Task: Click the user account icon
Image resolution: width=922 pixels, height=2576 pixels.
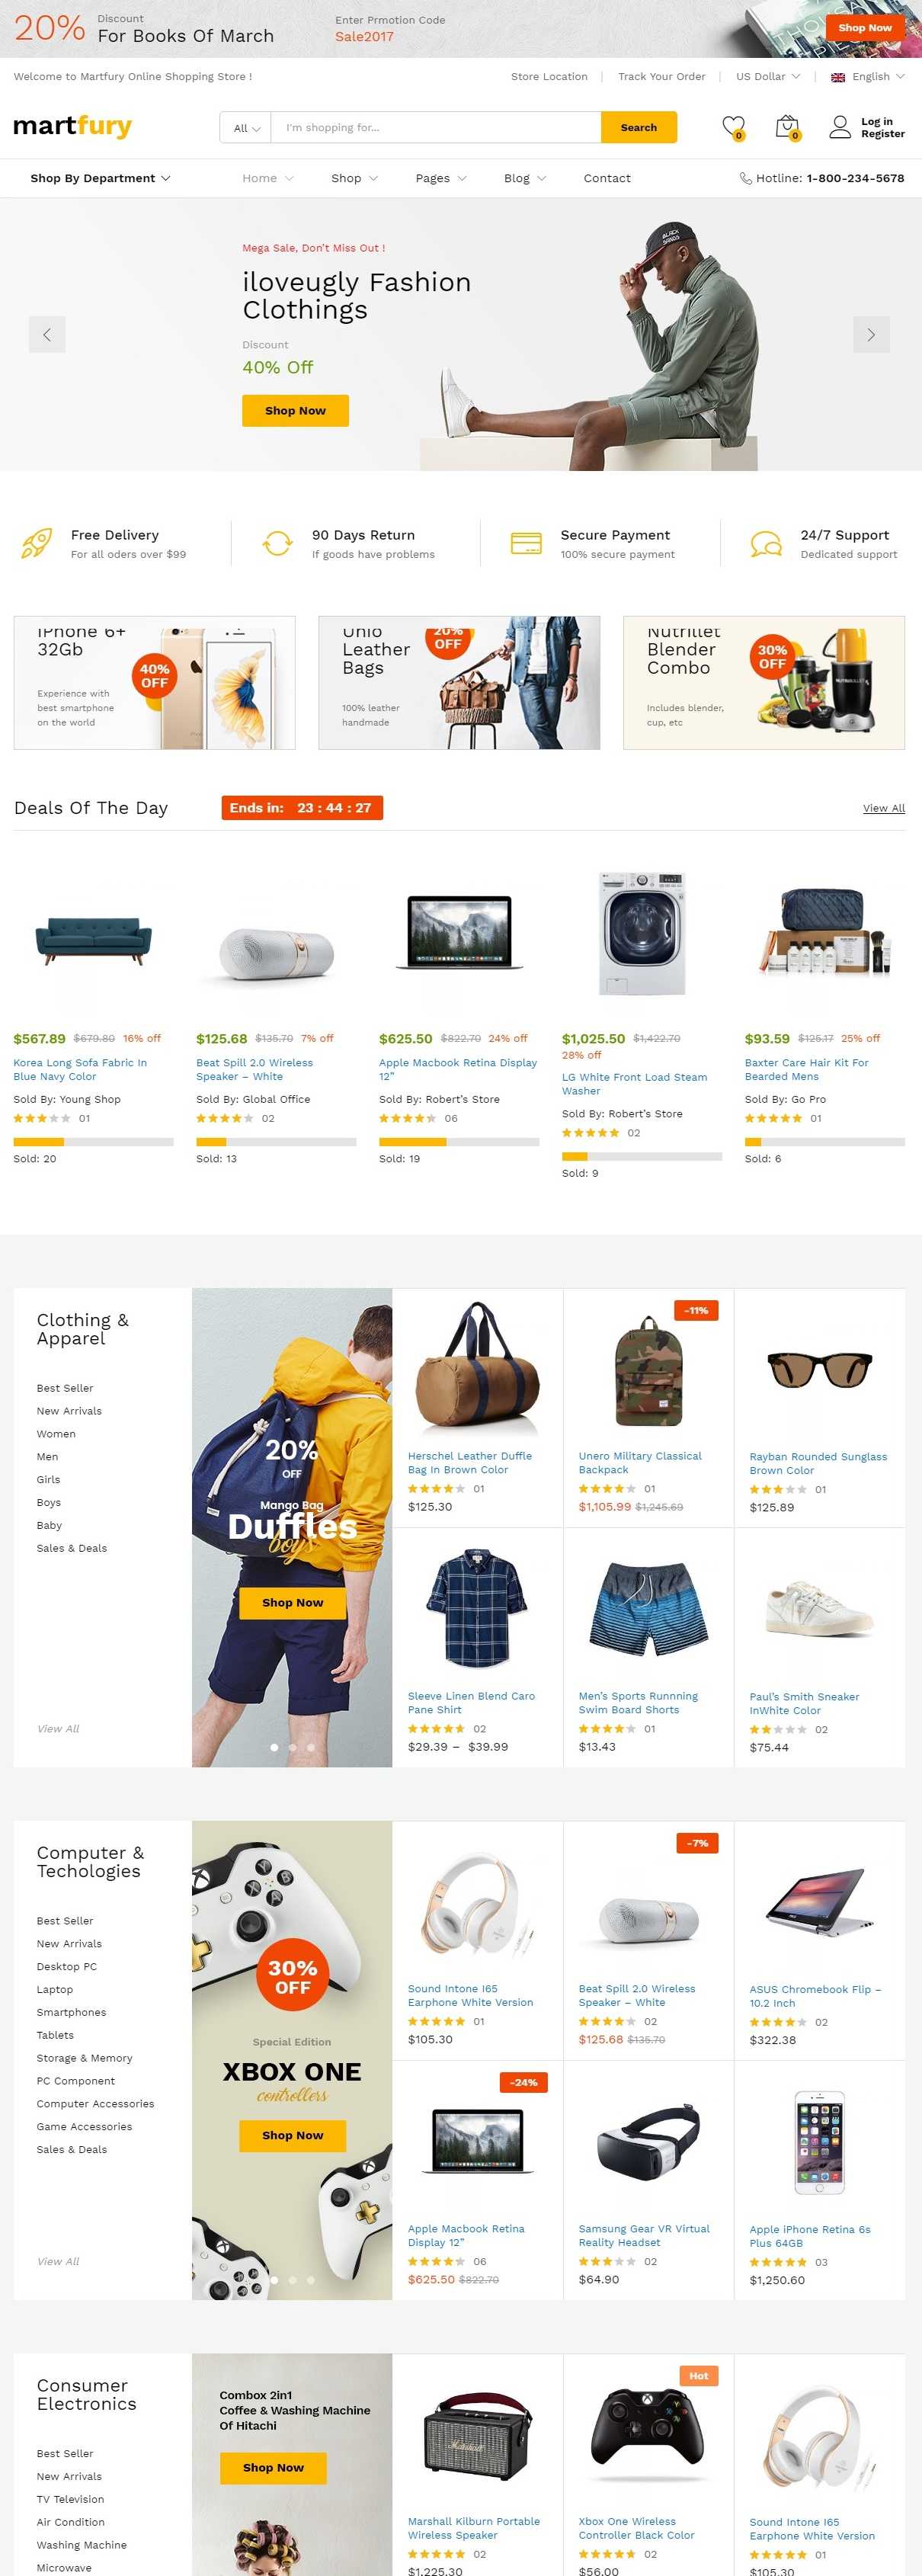Action: [840, 127]
